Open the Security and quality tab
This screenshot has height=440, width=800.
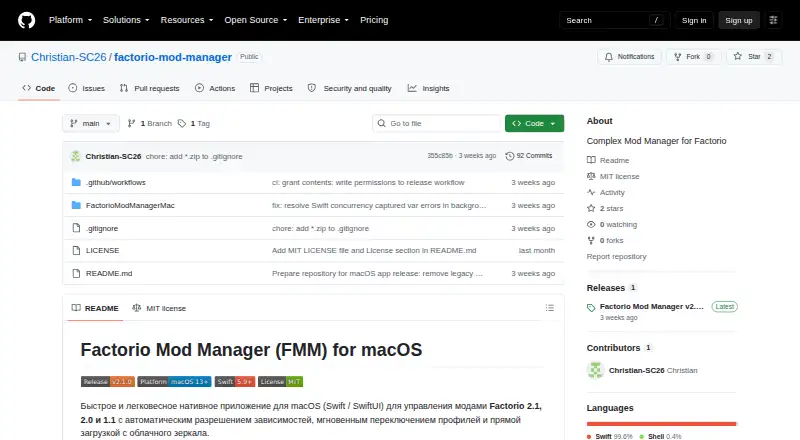pos(349,88)
